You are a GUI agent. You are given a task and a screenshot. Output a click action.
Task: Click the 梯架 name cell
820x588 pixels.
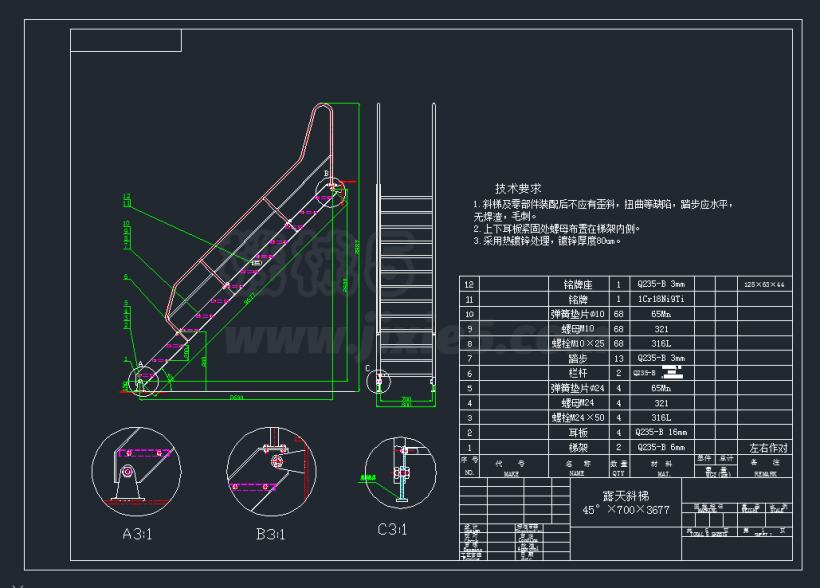578,447
